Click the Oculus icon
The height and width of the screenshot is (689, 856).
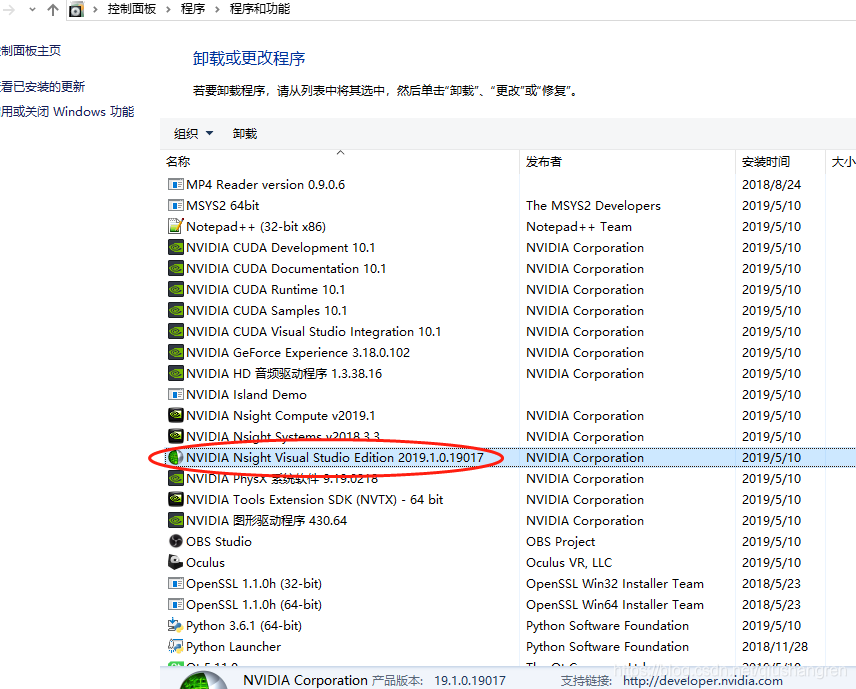coord(175,562)
